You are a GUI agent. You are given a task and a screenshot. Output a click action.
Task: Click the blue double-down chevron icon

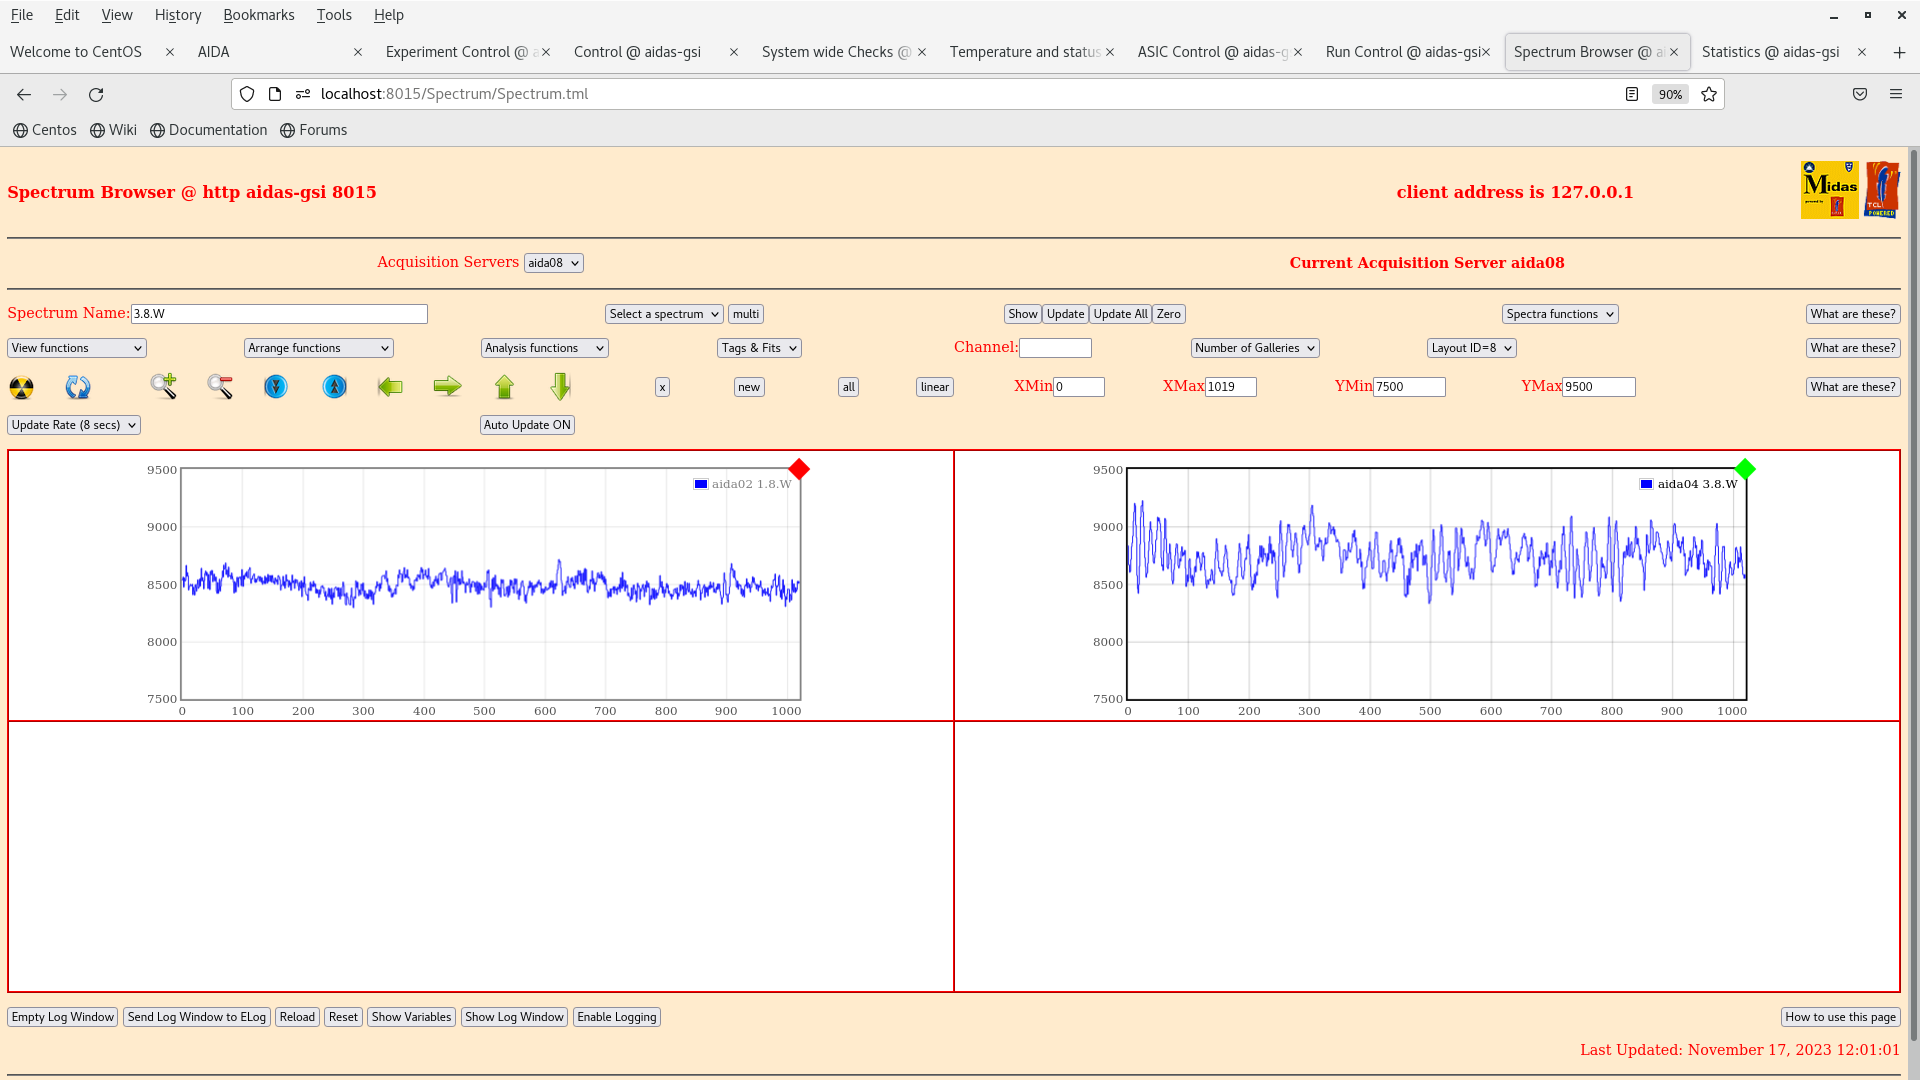click(276, 386)
